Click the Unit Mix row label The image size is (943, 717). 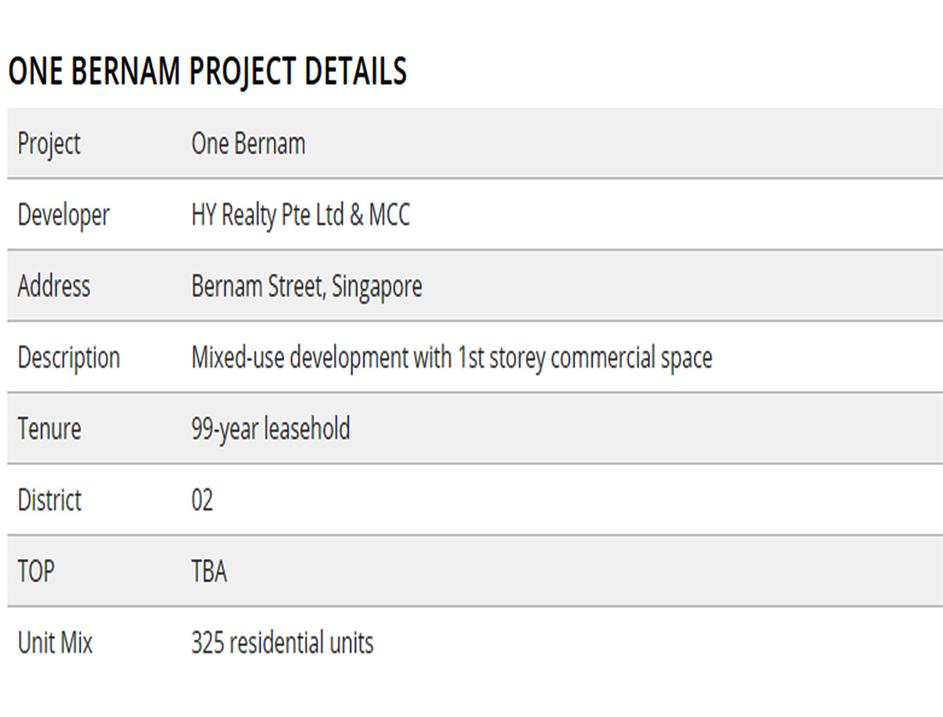point(55,642)
